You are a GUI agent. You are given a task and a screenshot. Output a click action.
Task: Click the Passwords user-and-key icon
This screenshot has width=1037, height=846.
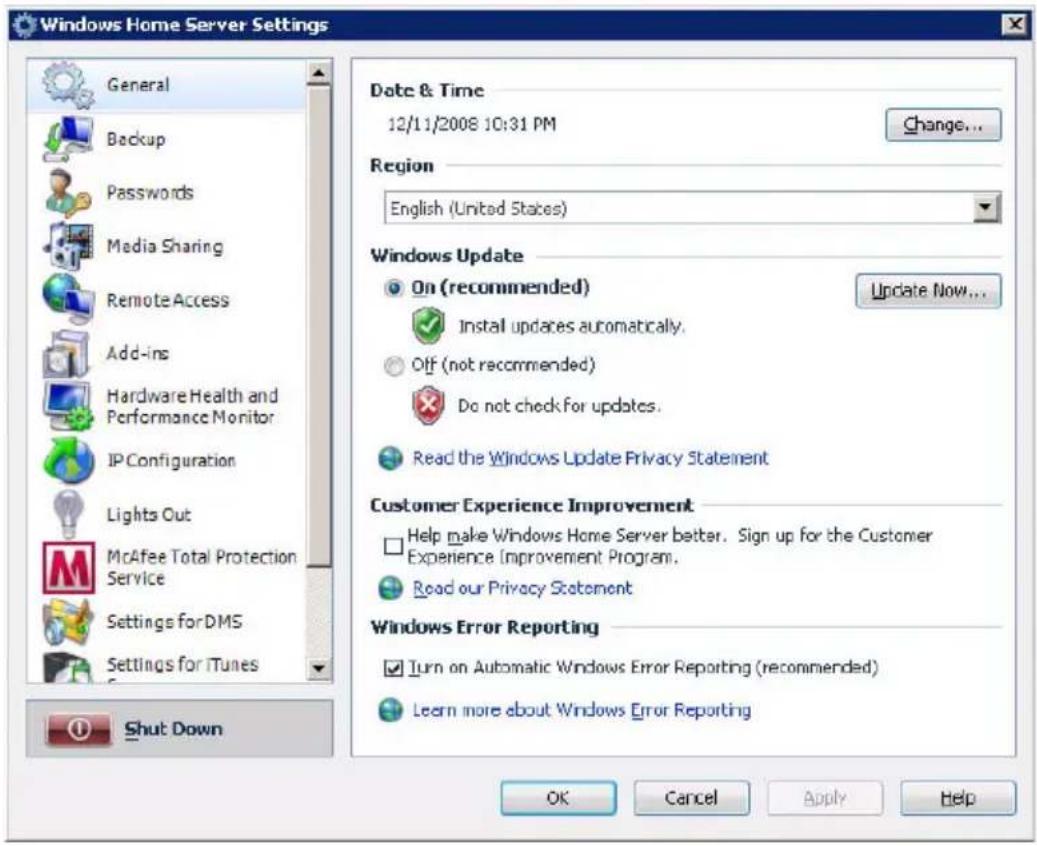click(67, 192)
